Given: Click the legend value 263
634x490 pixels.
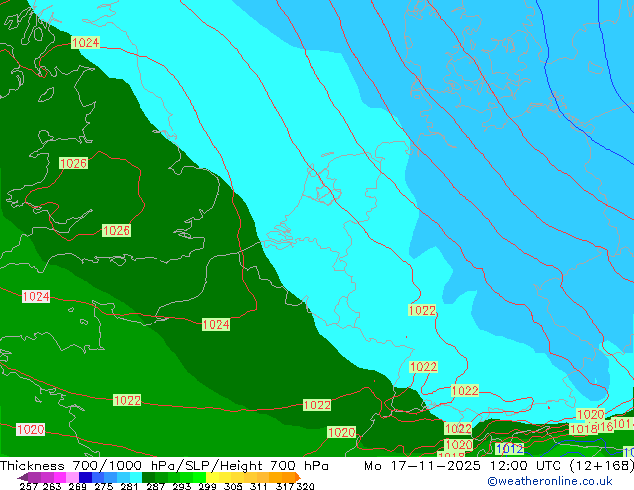Looking at the screenshot, I should click(51, 486).
